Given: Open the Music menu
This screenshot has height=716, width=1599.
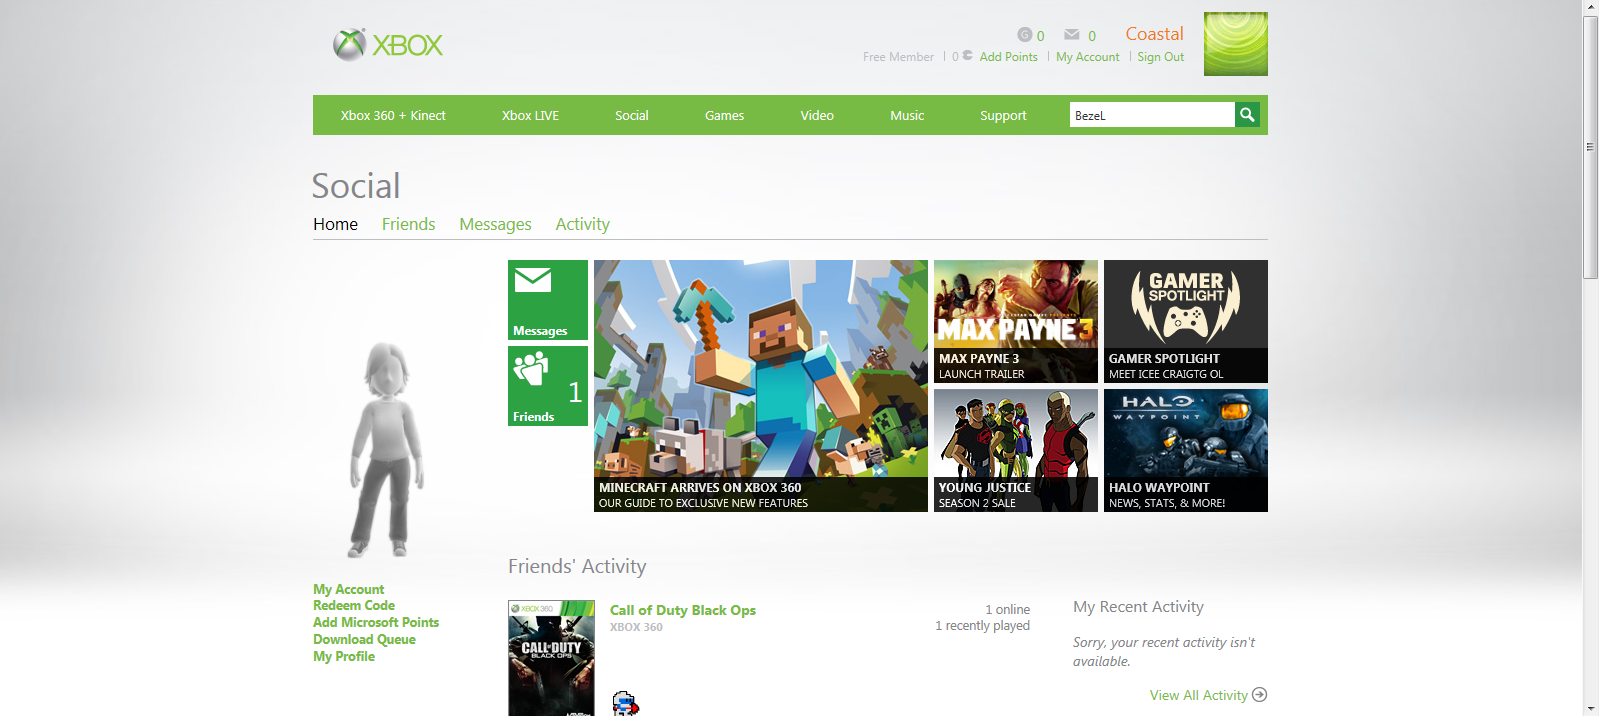Looking at the screenshot, I should click(907, 115).
